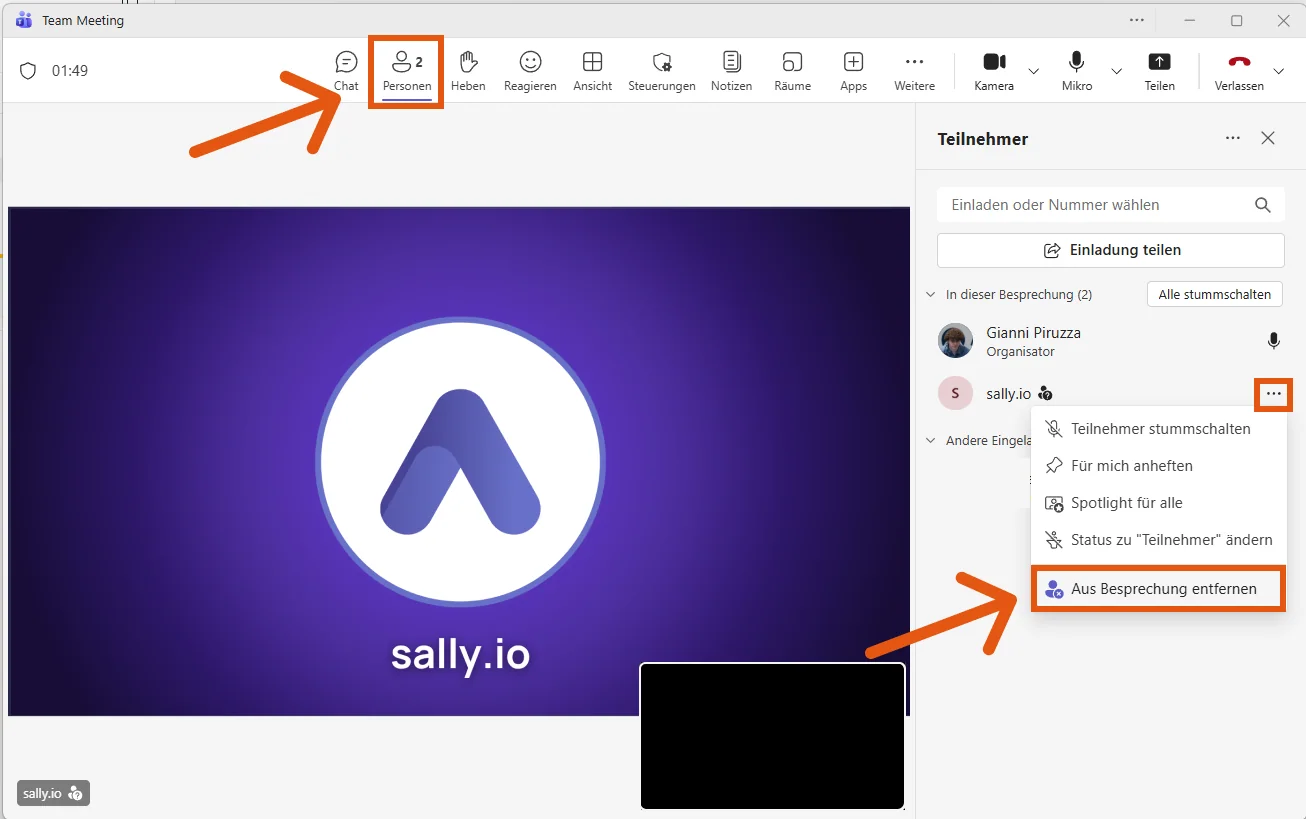
Task: Open Räume breakout rooms
Action: click(792, 71)
